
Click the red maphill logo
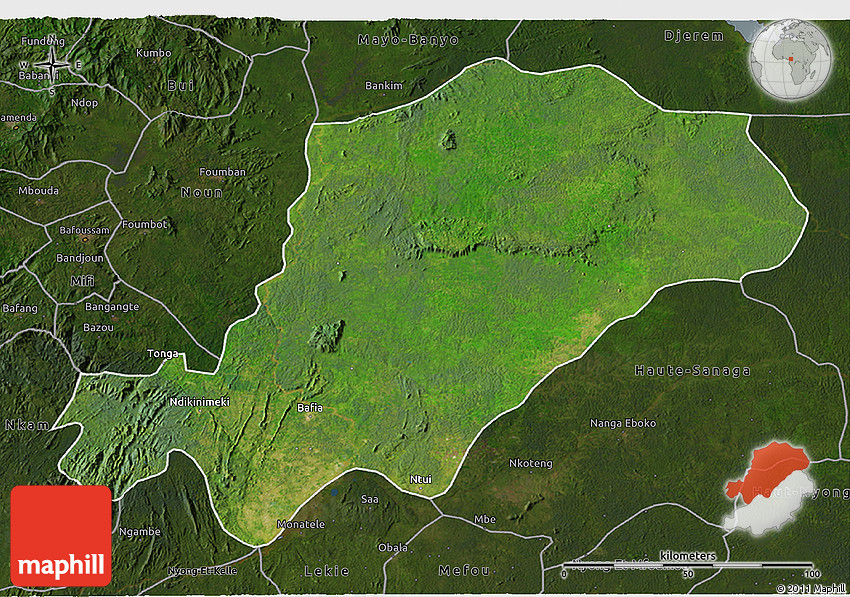point(61,535)
